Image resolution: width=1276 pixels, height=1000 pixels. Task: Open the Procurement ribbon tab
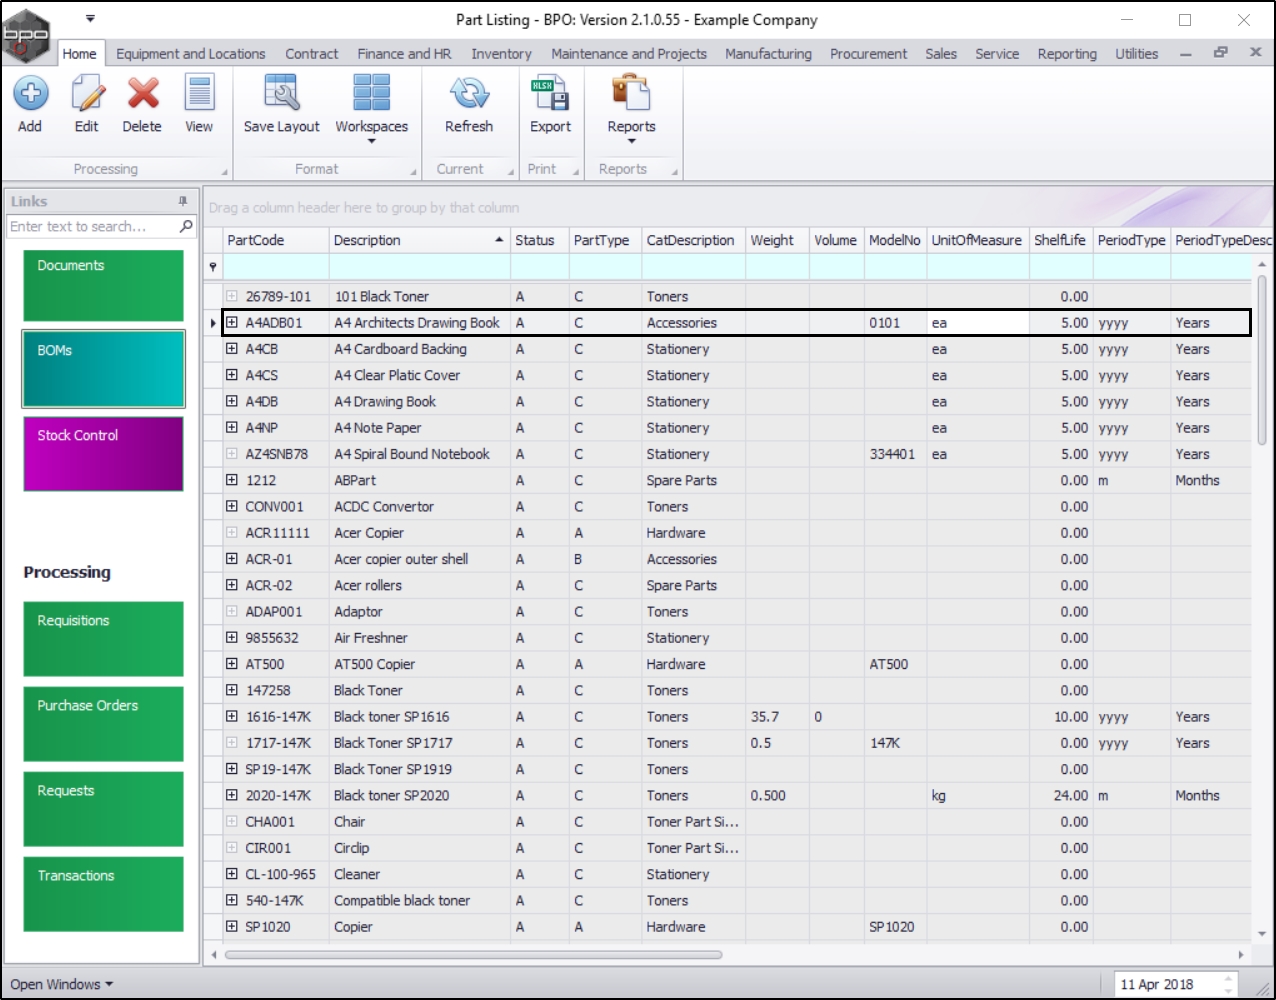868,54
